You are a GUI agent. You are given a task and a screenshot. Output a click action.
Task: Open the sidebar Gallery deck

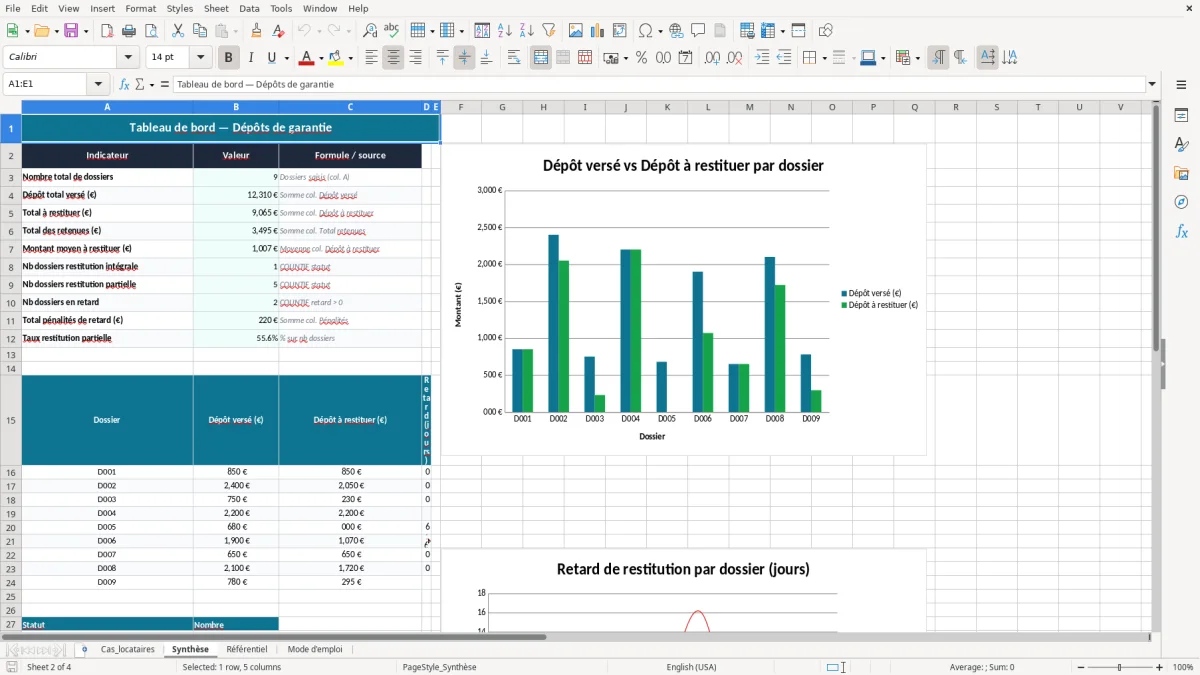(1181, 173)
